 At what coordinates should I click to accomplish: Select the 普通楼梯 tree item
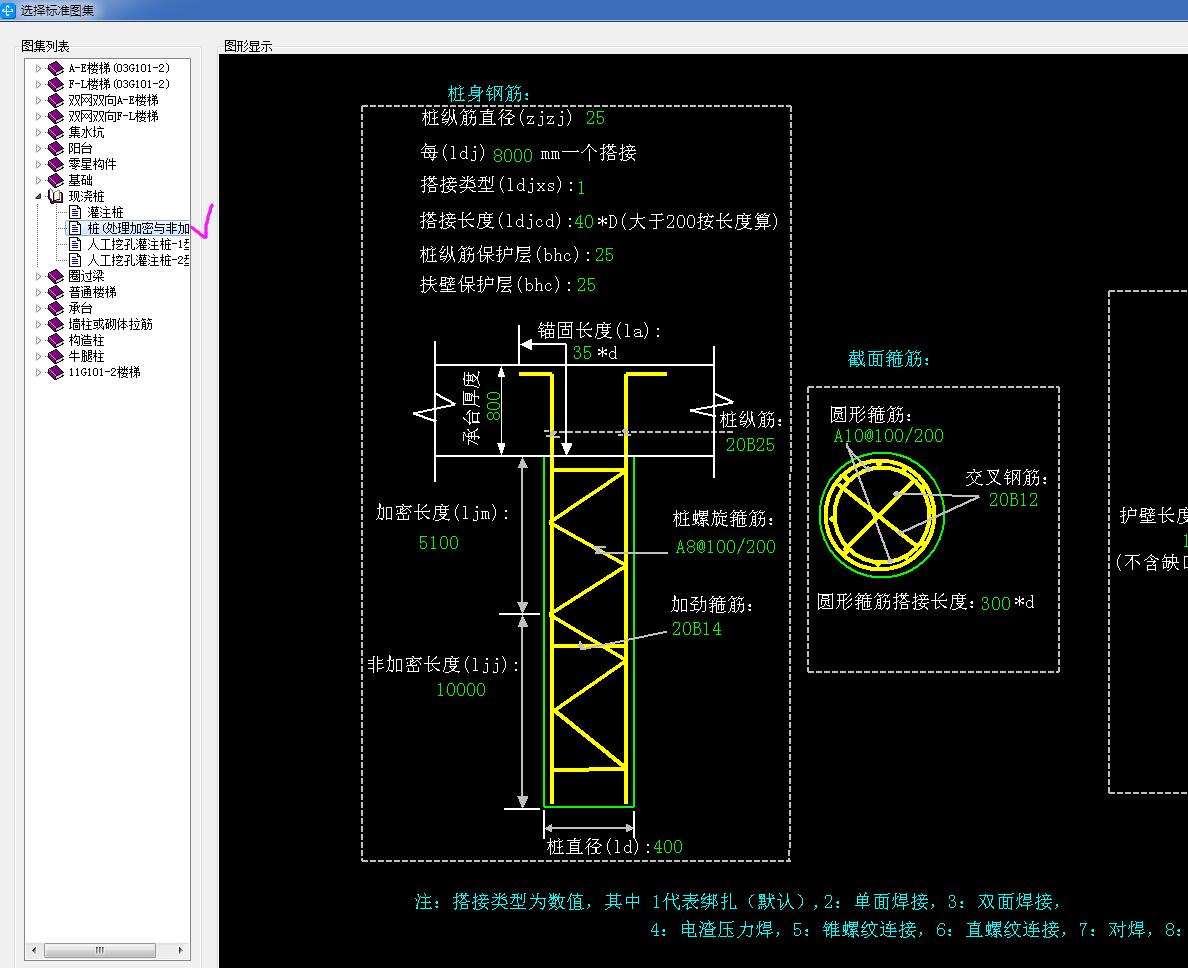(92, 292)
